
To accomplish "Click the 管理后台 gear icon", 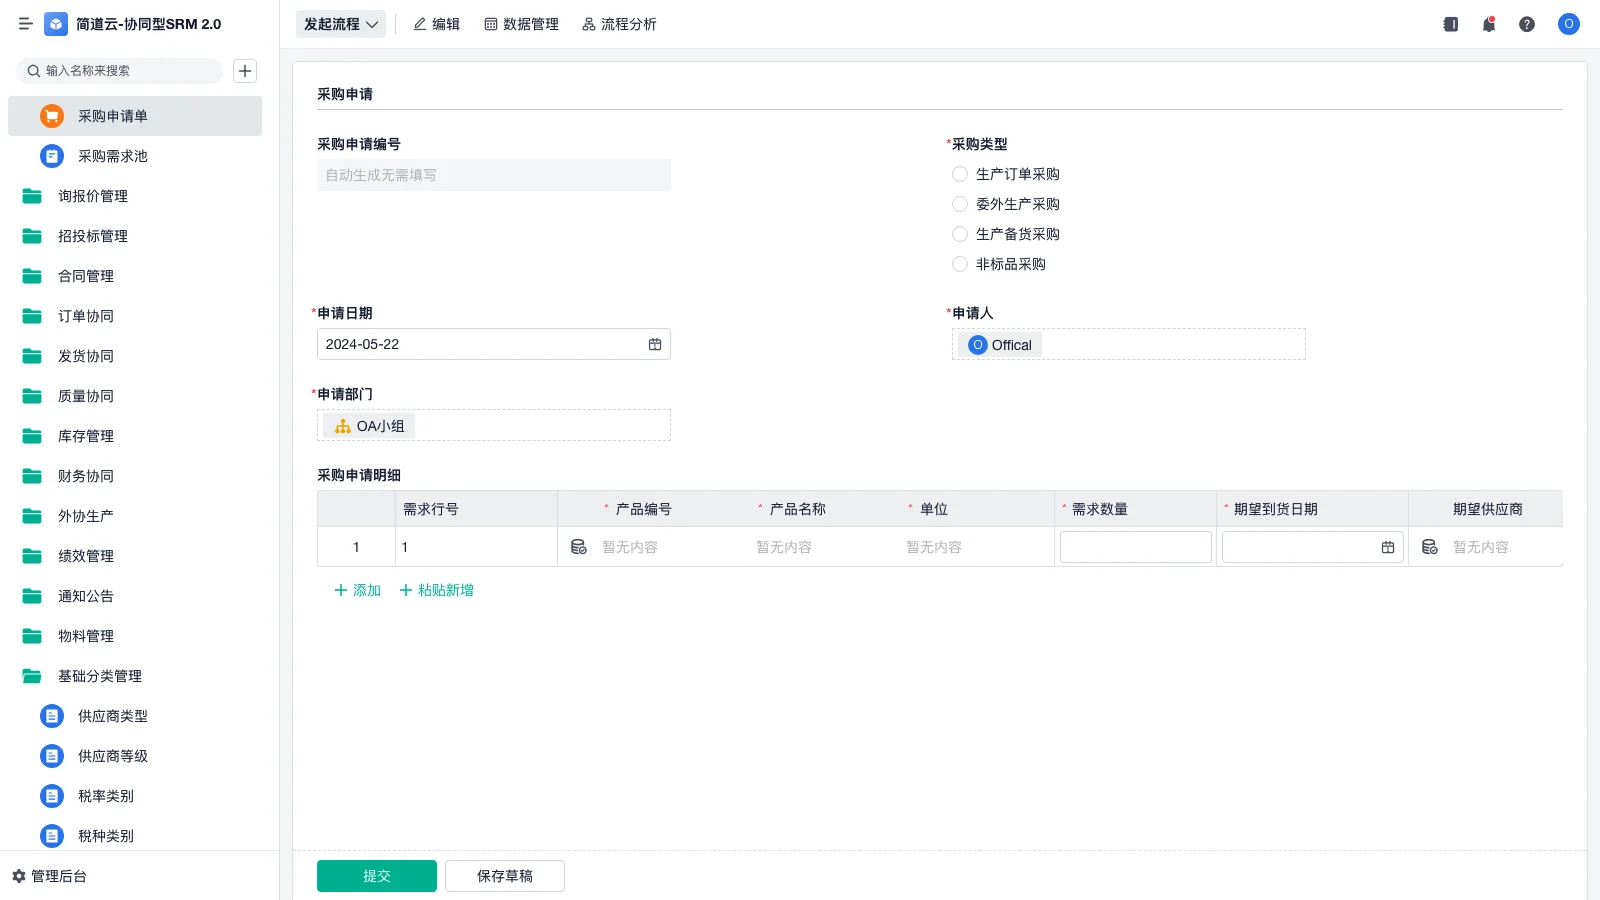I will click(18, 876).
